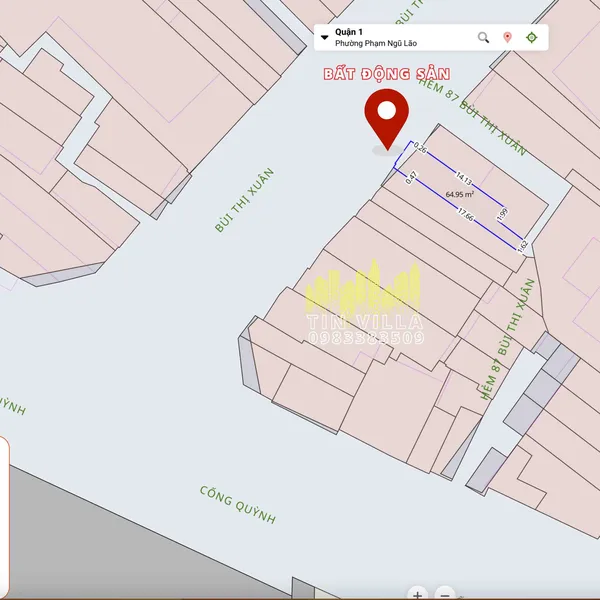This screenshot has width=600, height=600.
Task: Open the search magnifier in location bar
Action: click(x=483, y=38)
